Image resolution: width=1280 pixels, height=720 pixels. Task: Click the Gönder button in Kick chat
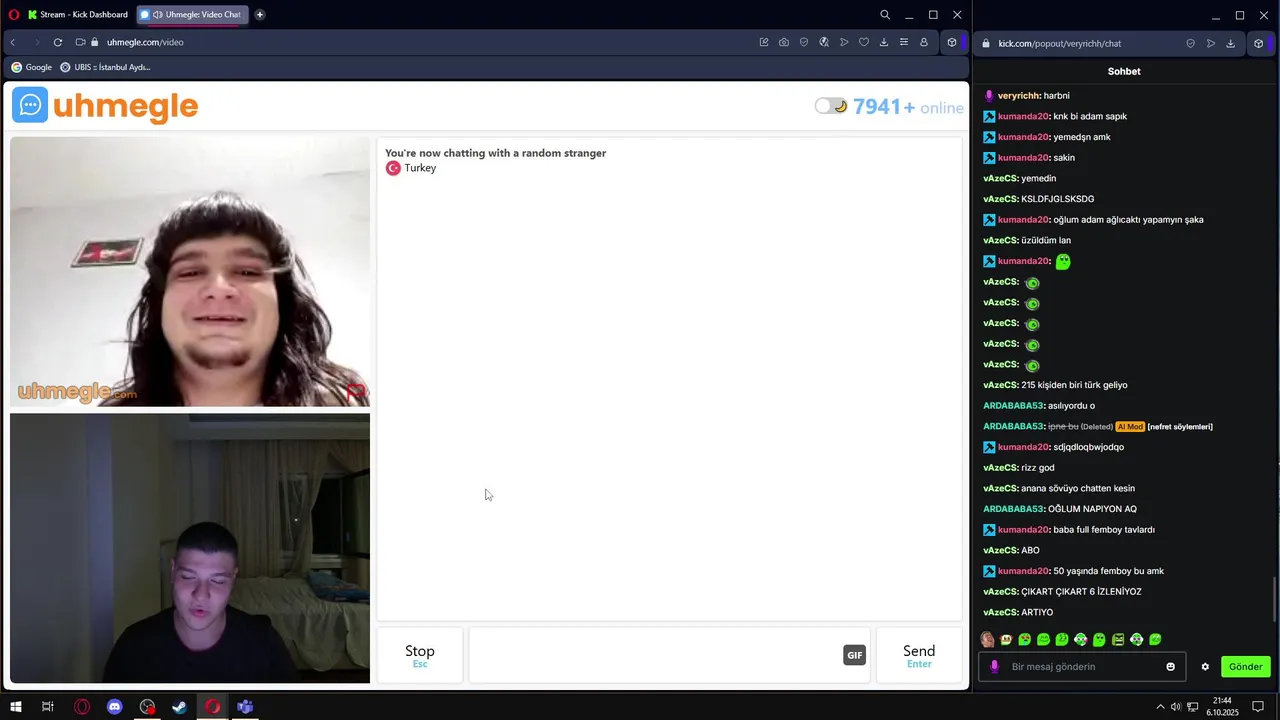(1245, 666)
